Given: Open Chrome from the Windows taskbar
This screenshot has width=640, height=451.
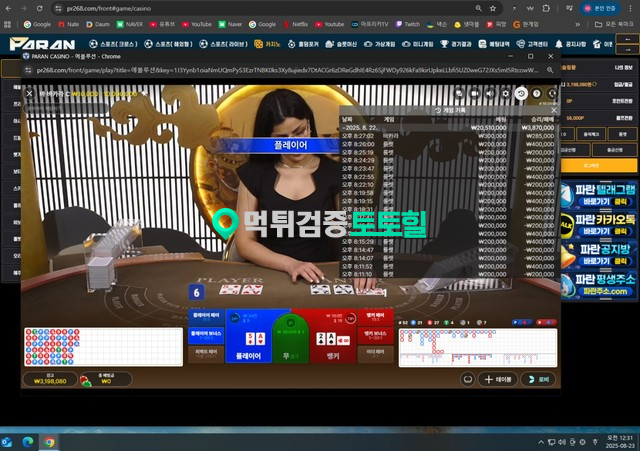Looking at the screenshot, I should click(49, 442).
